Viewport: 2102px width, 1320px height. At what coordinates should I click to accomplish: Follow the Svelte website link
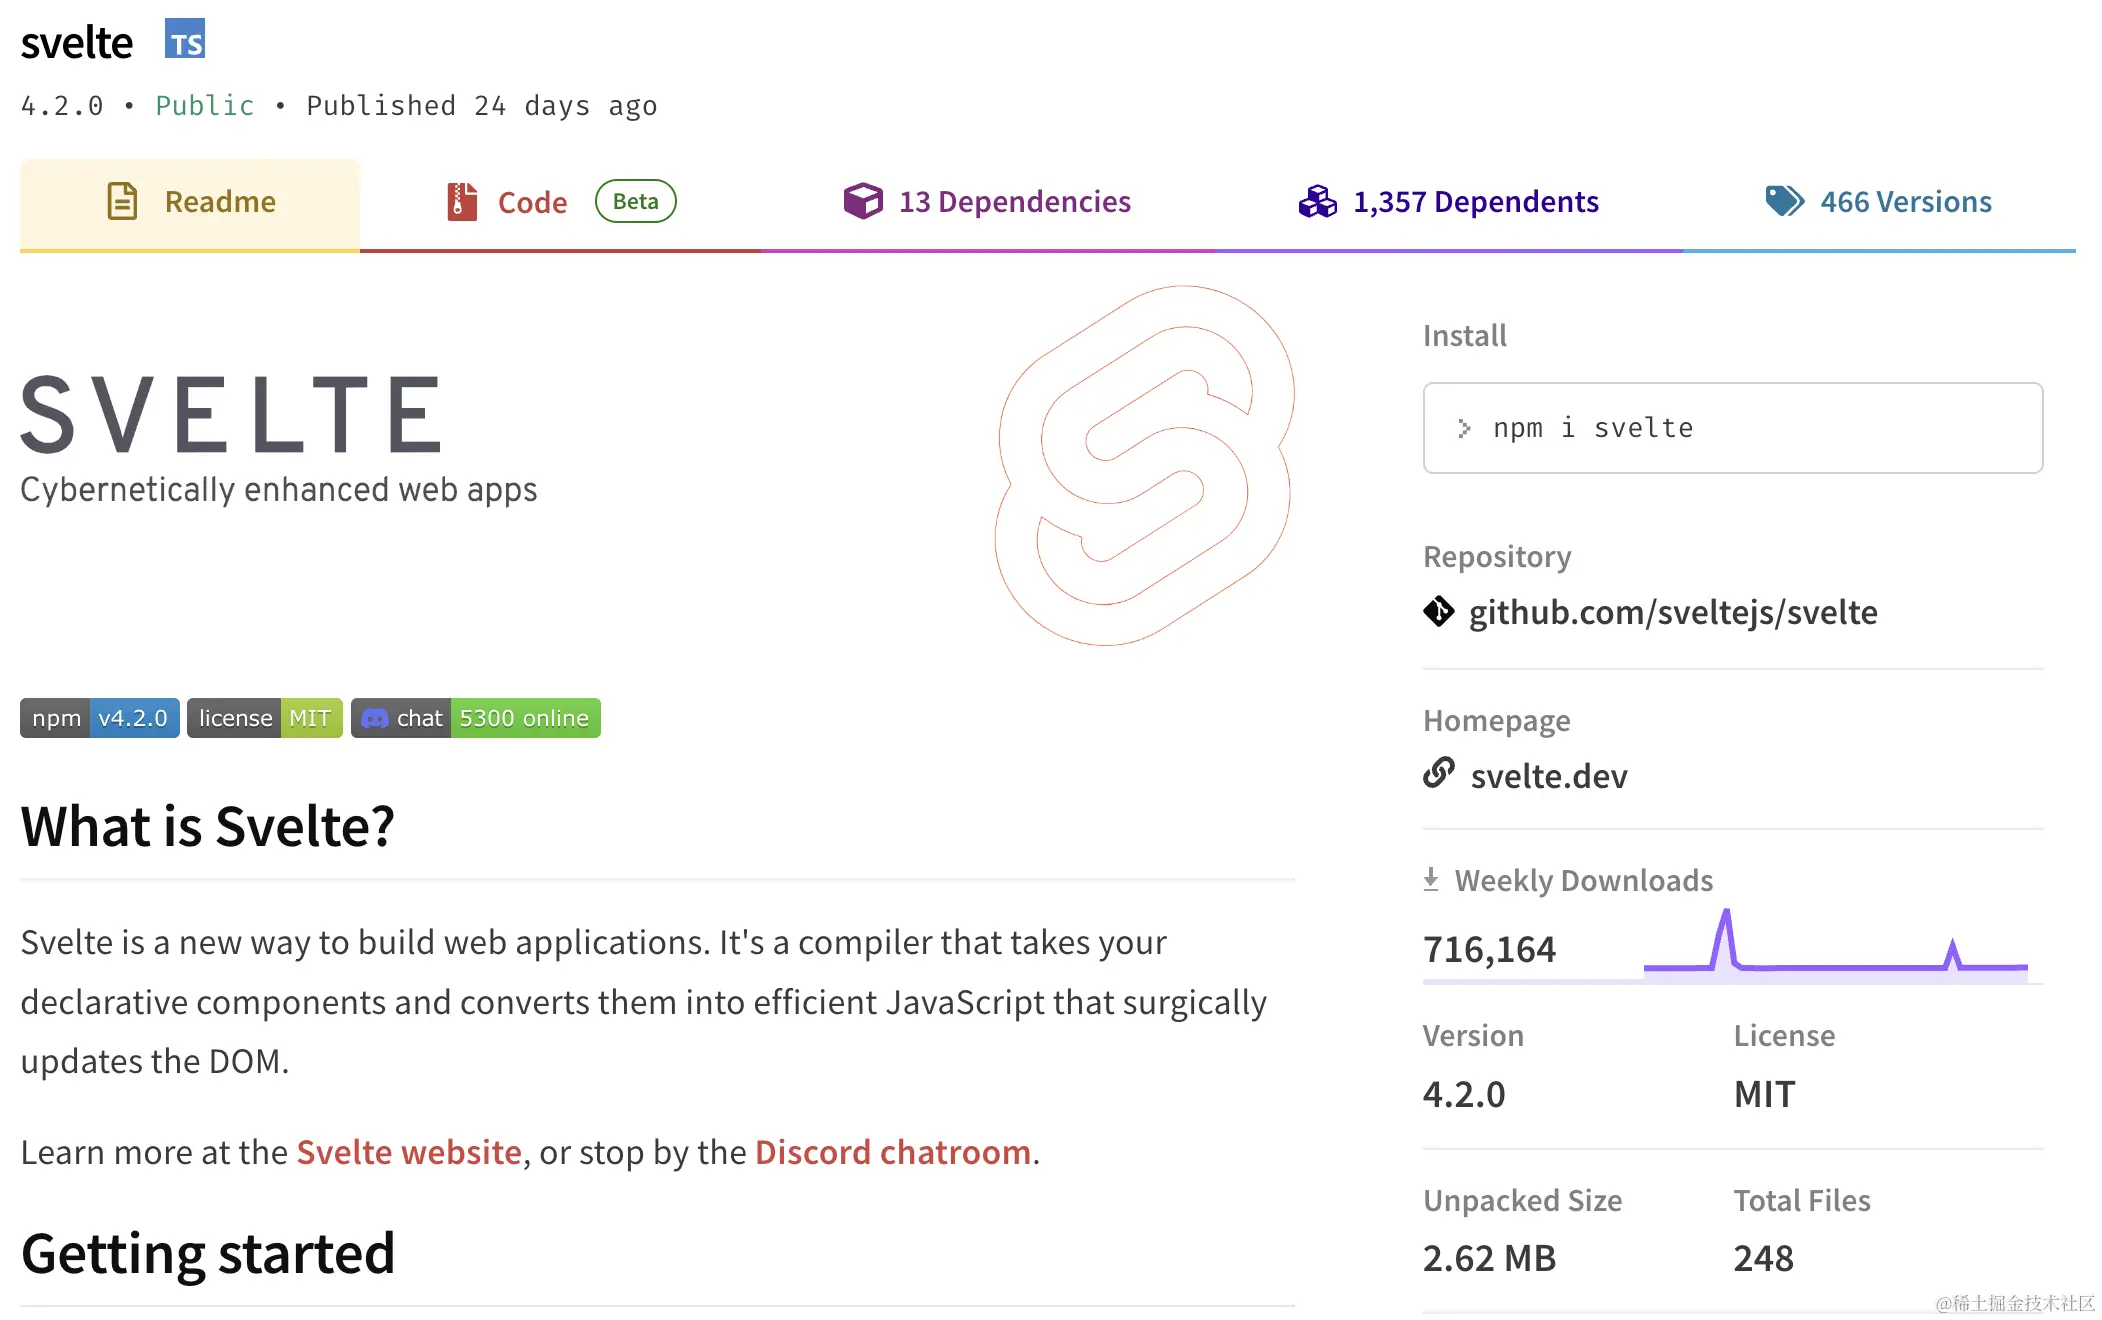[409, 1152]
